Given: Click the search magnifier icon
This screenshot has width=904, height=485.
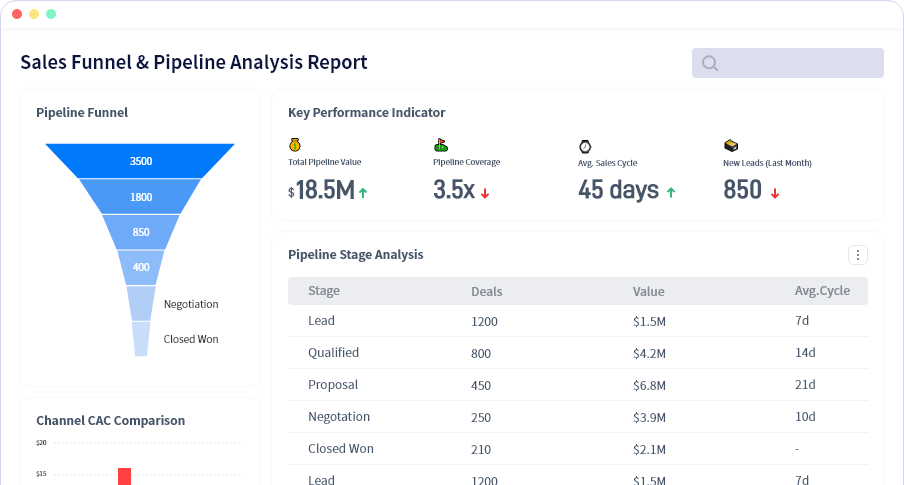Looking at the screenshot, I should 710,63.
